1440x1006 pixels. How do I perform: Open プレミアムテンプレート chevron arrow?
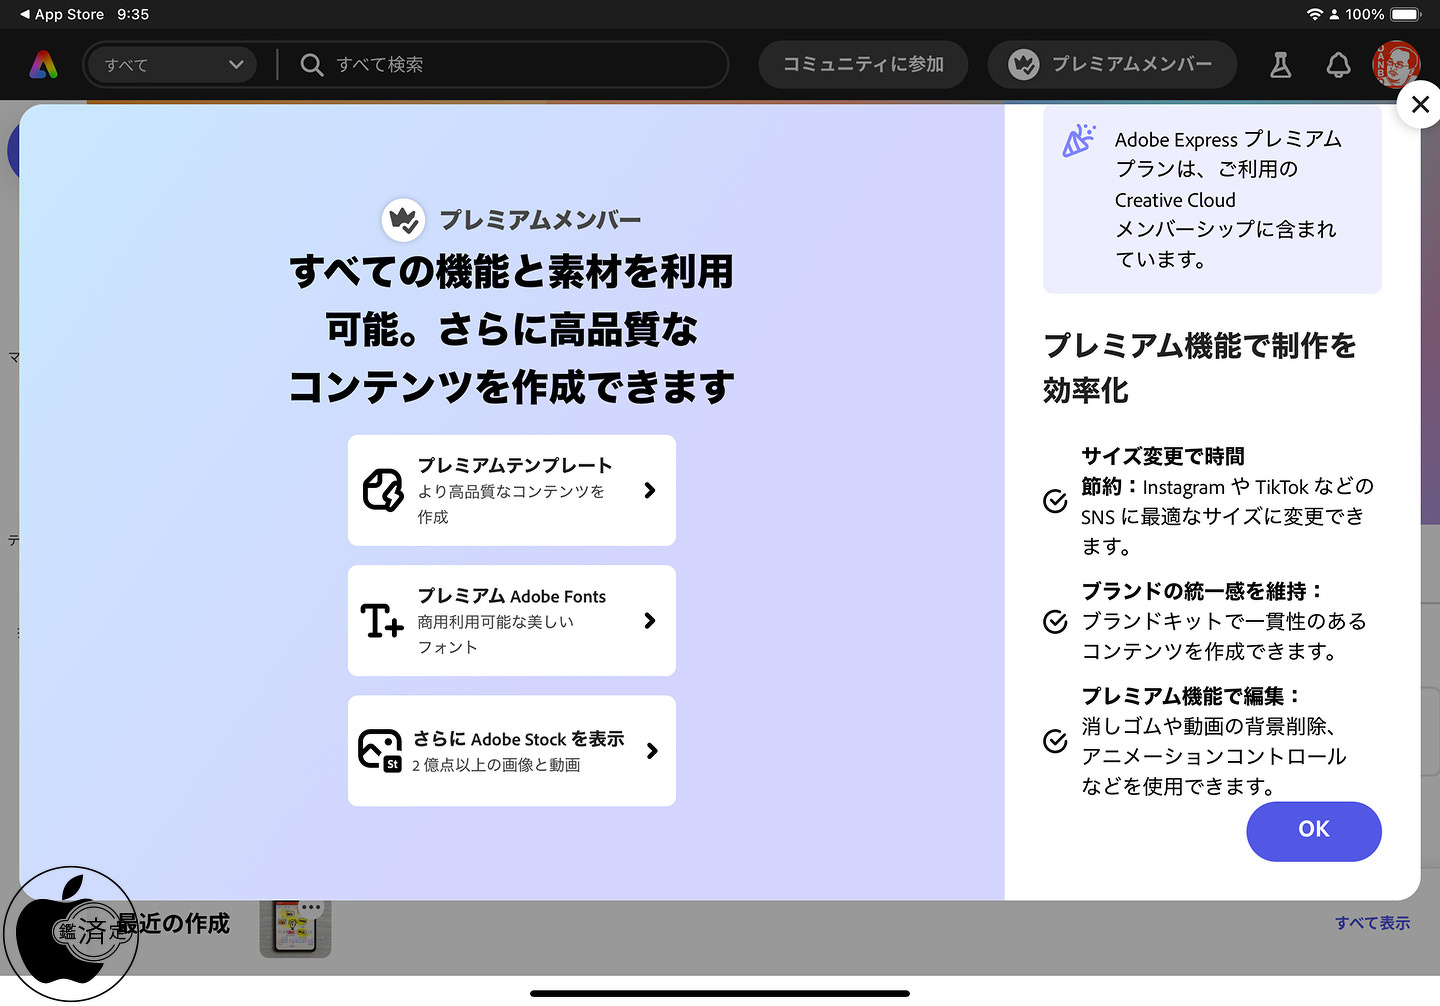coord(650,490)
